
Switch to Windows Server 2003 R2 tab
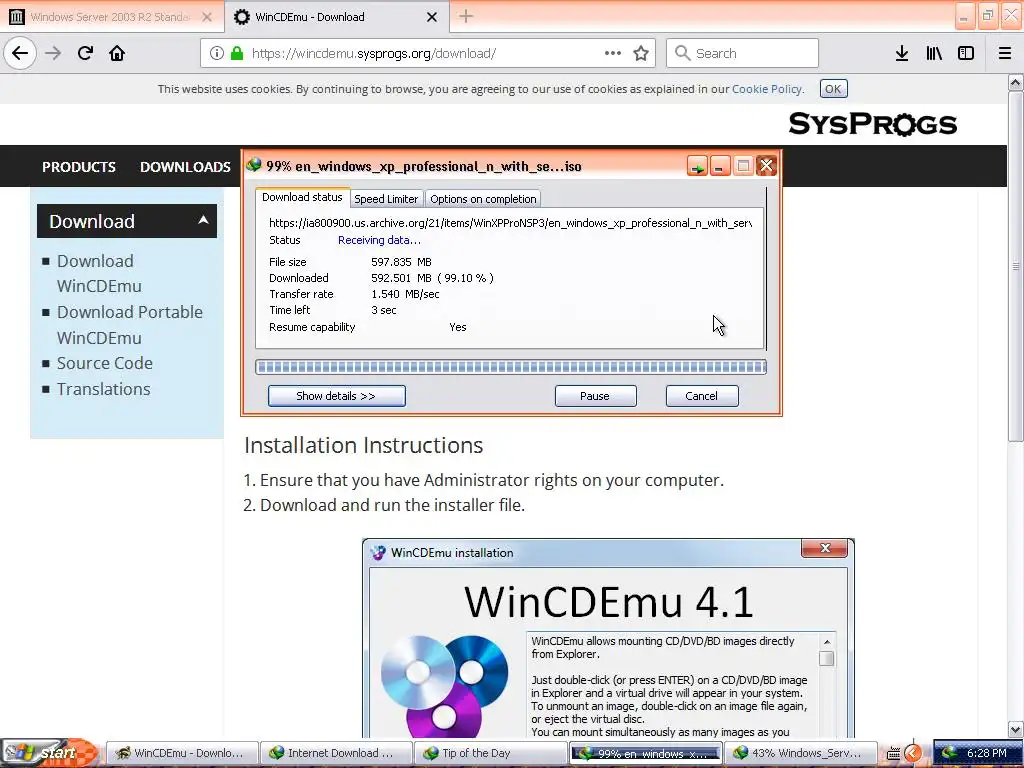(111, 17)
